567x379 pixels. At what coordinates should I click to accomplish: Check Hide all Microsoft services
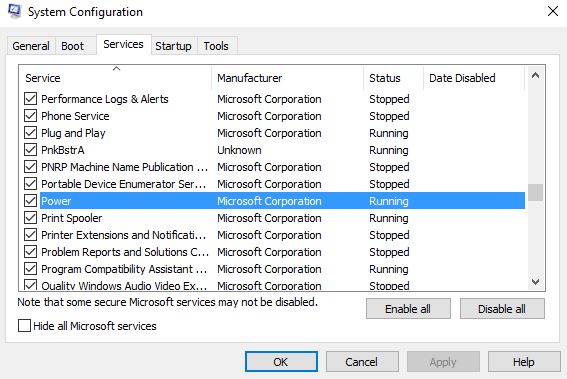(24, 326)
